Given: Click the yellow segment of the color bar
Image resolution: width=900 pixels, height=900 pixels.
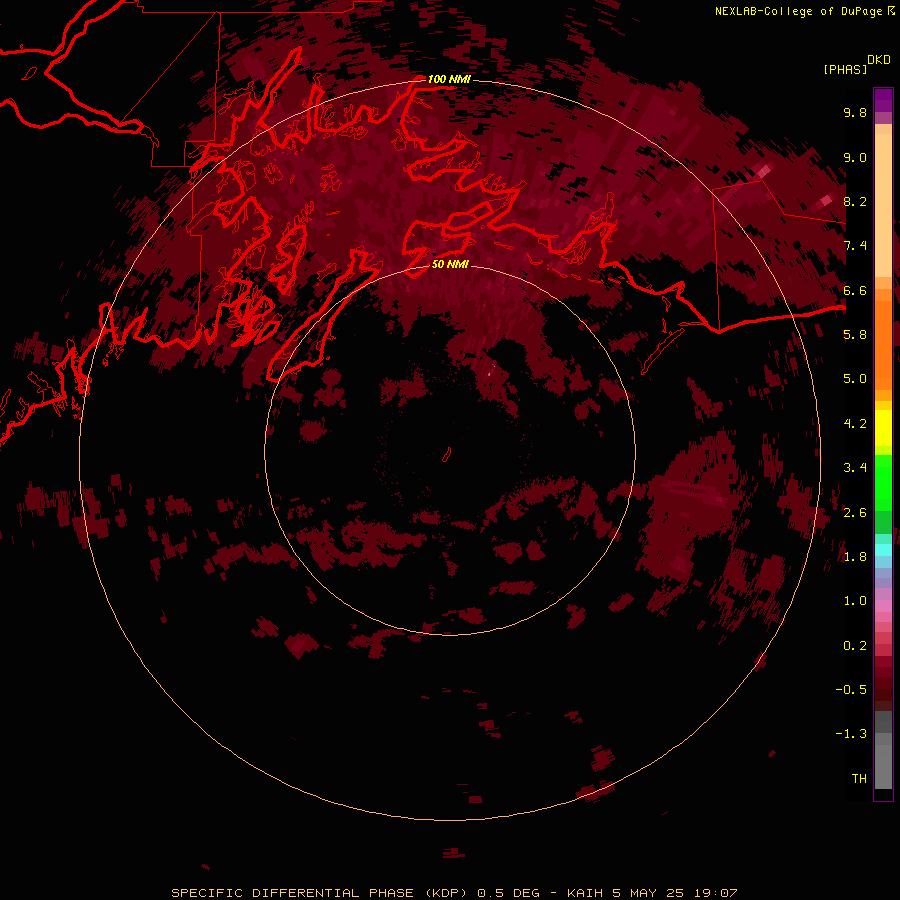Looking at the screenshot, I should tap(883, 428).
